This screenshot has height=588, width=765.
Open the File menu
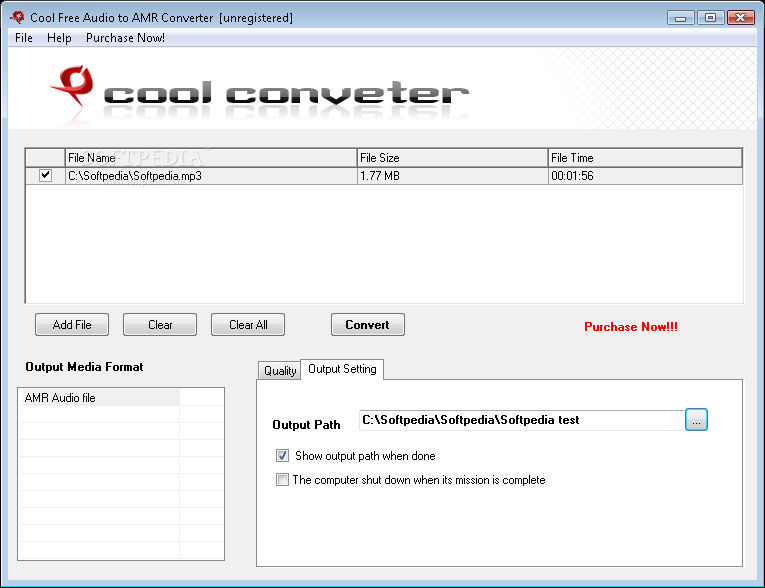click(x=23, y=38)
